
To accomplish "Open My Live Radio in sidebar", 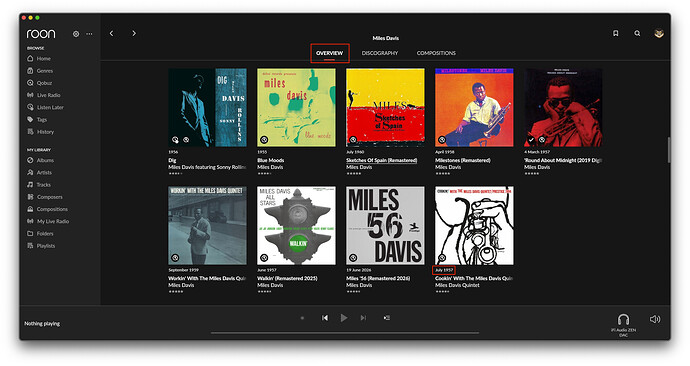I will point(48,221).
